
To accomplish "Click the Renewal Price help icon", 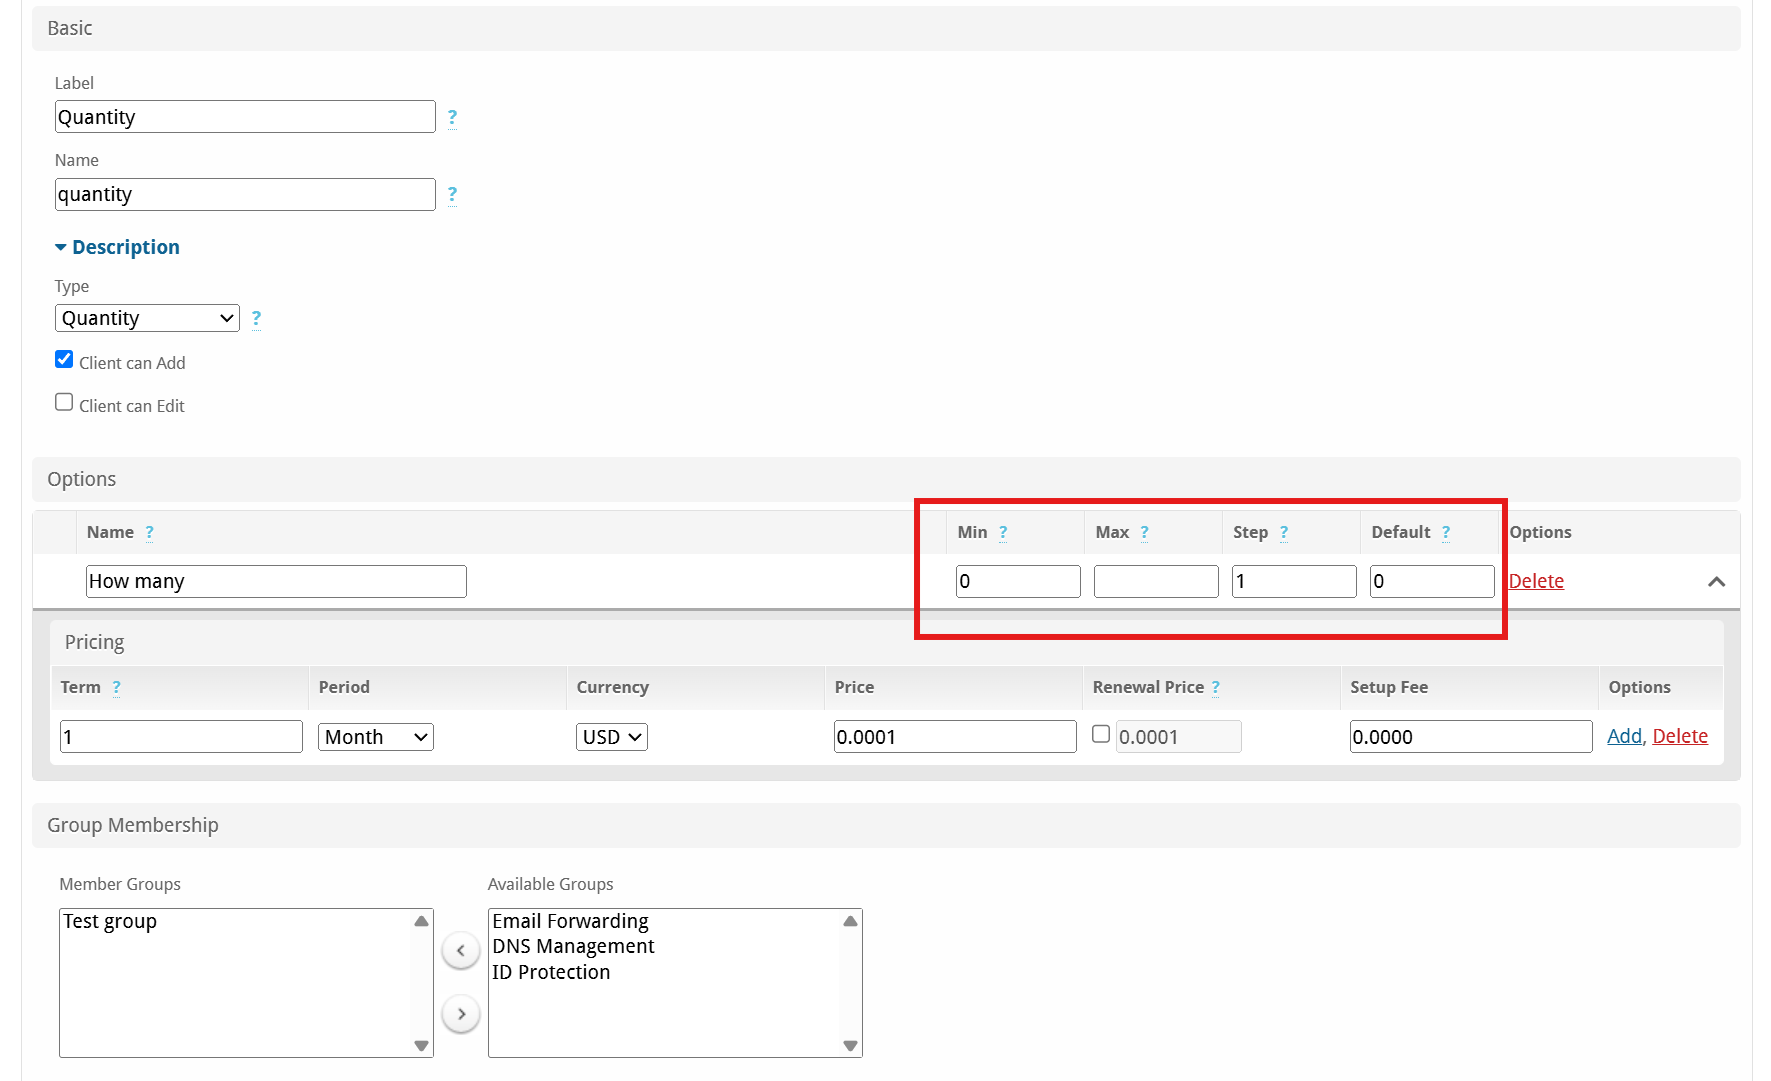I will click(x=1216, y=687).
